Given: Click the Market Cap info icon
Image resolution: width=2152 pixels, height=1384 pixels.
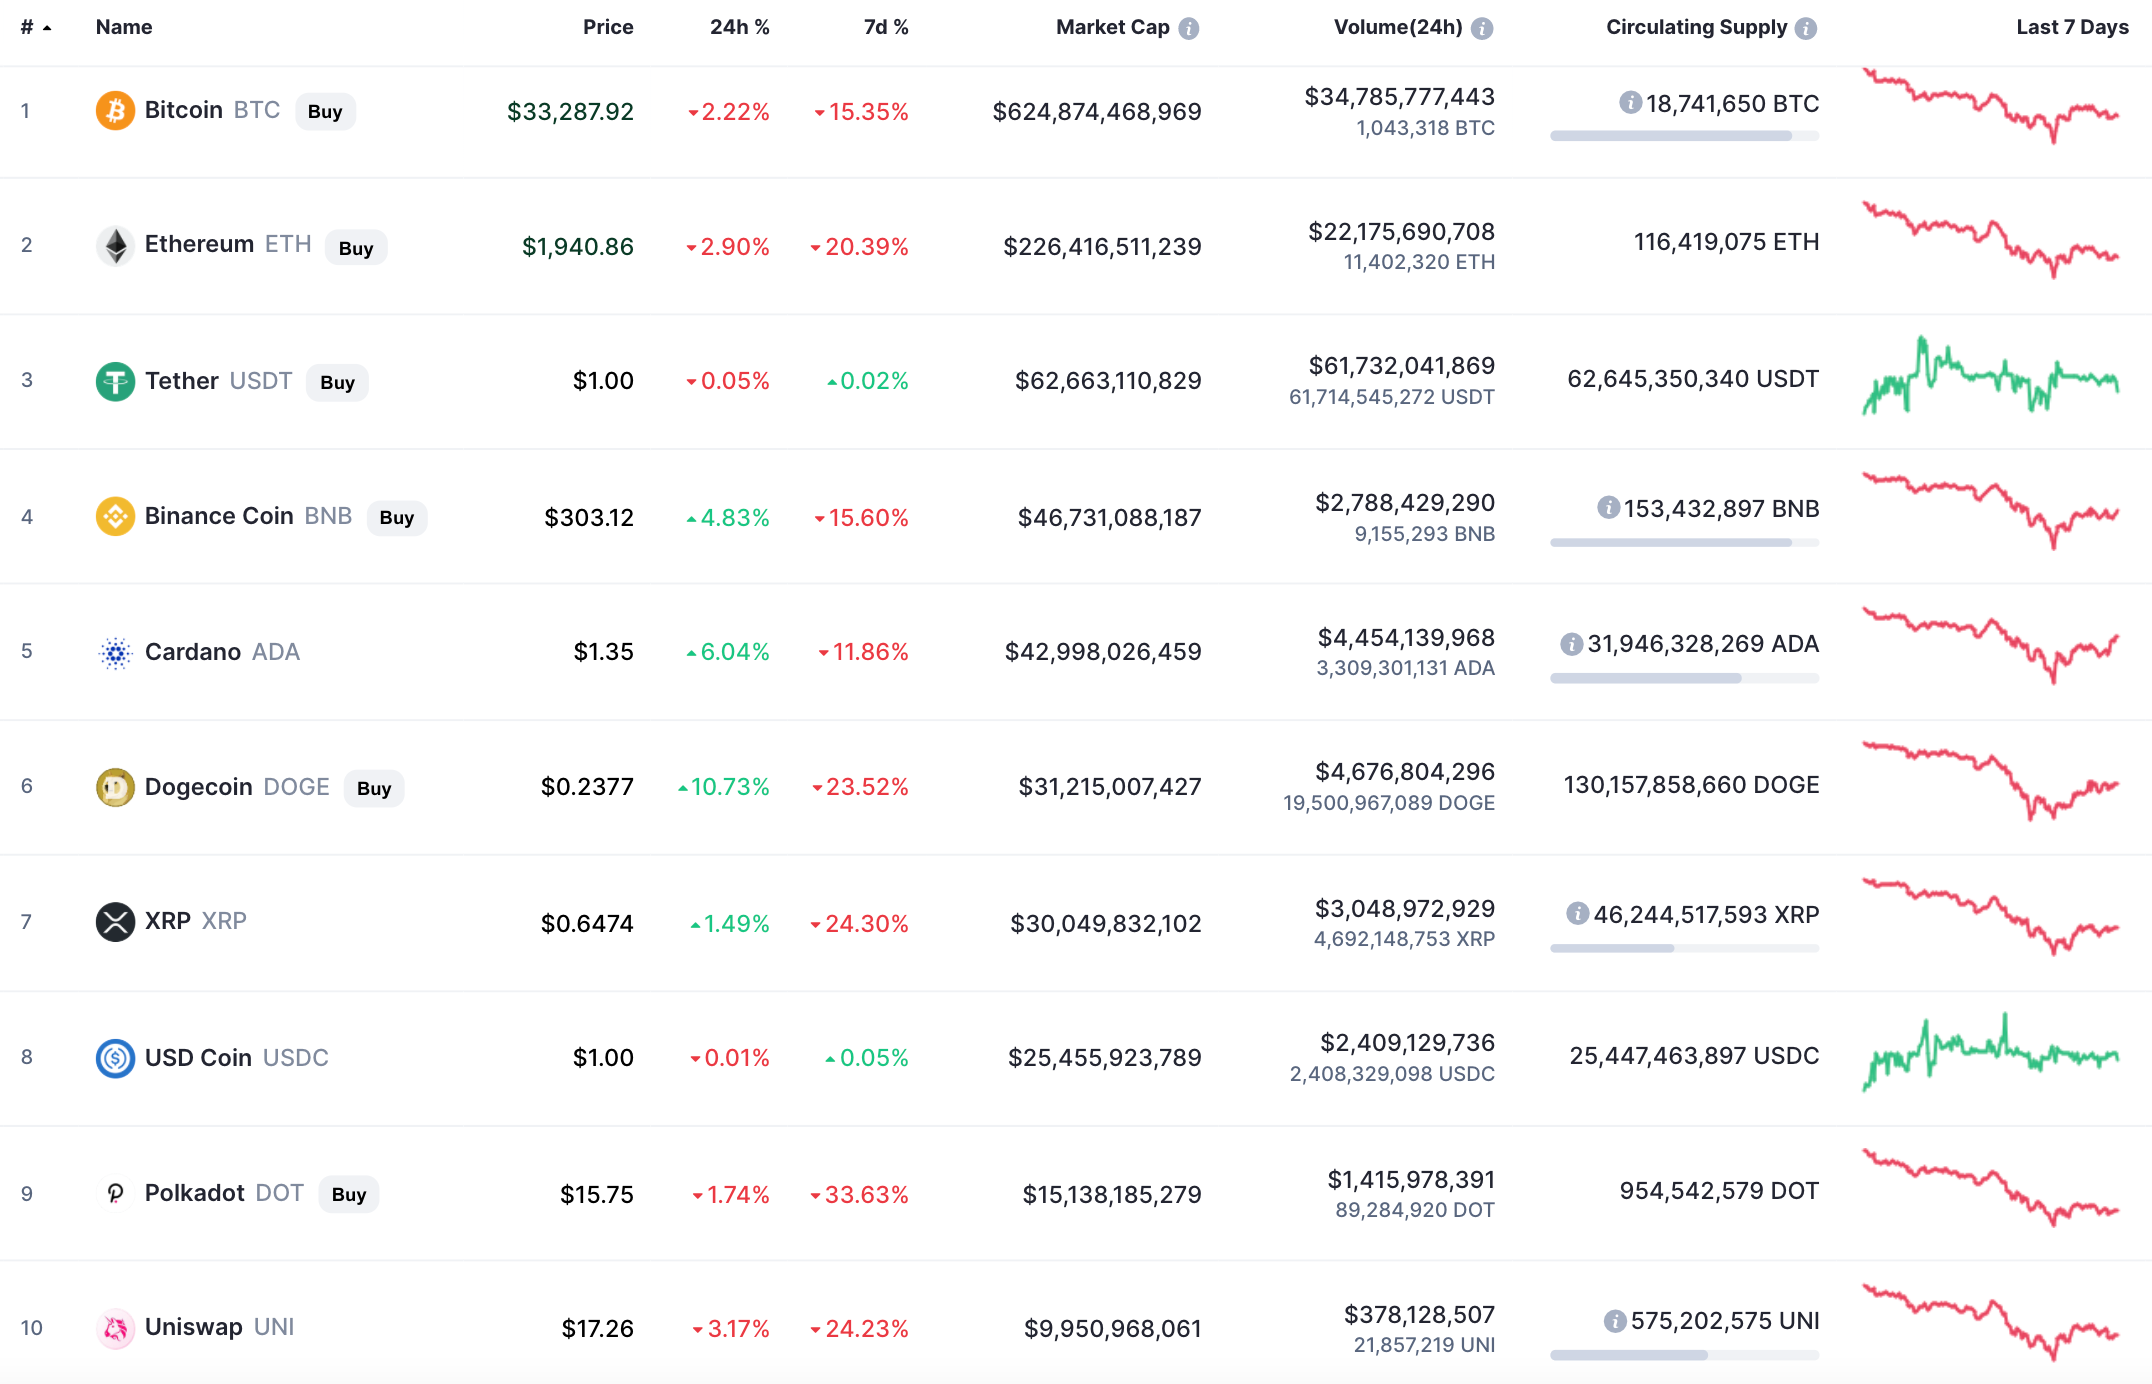Looking at the screenshot, I should 1188,28.
